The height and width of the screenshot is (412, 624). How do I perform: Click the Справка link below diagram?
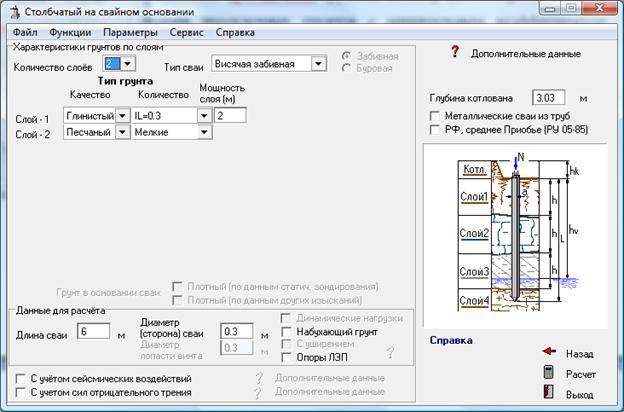click(x=451, y=340)
